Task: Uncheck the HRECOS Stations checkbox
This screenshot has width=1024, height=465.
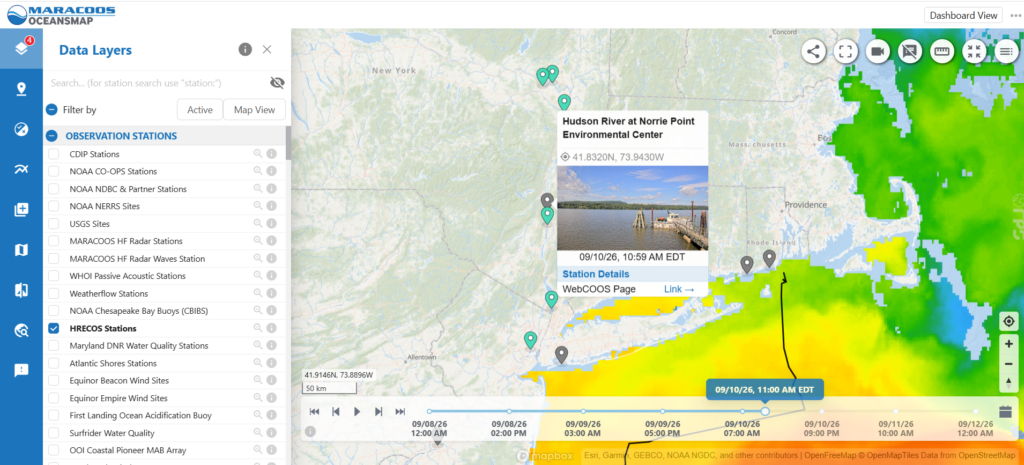Action: (54, 329)
